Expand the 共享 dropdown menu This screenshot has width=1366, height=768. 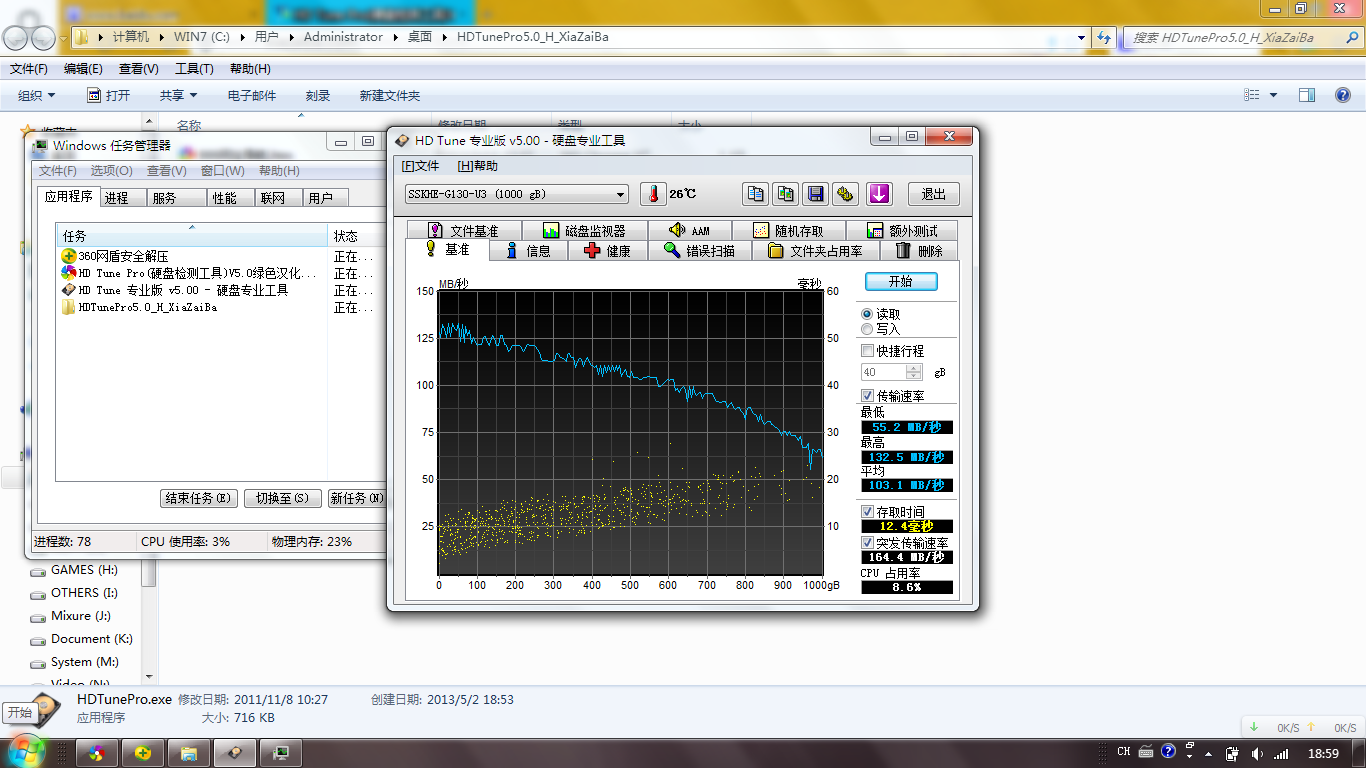point(179,95)
